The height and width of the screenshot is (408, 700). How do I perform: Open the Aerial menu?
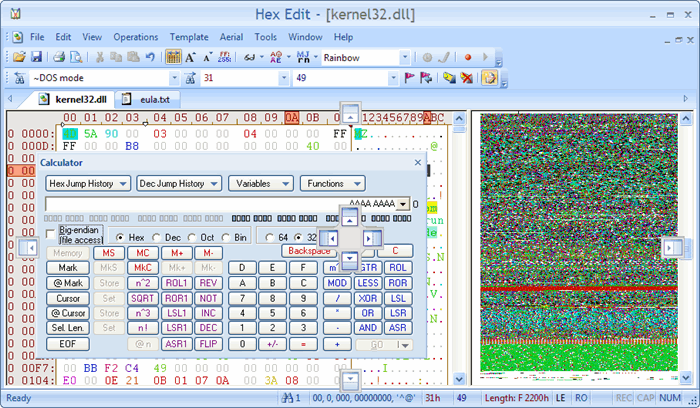[x=231, y=37]
